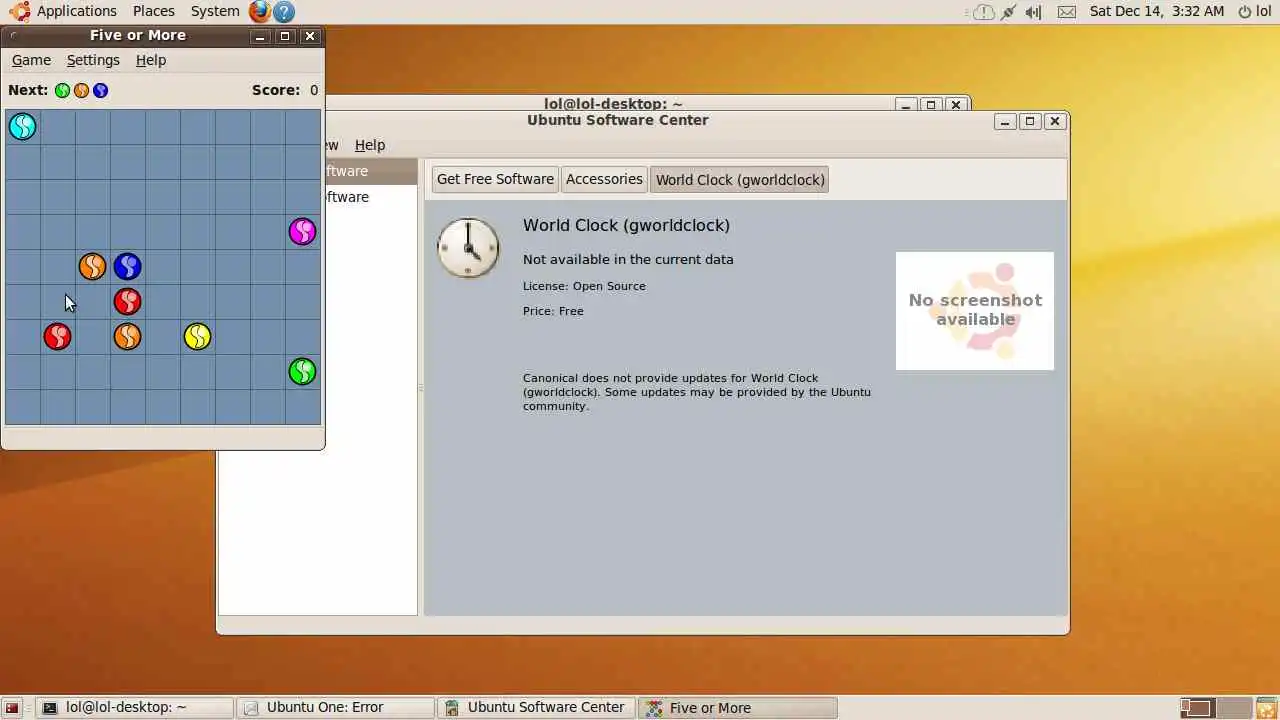
Task: Select the red ball below the blue ball
Action: [x=127, y=301]
